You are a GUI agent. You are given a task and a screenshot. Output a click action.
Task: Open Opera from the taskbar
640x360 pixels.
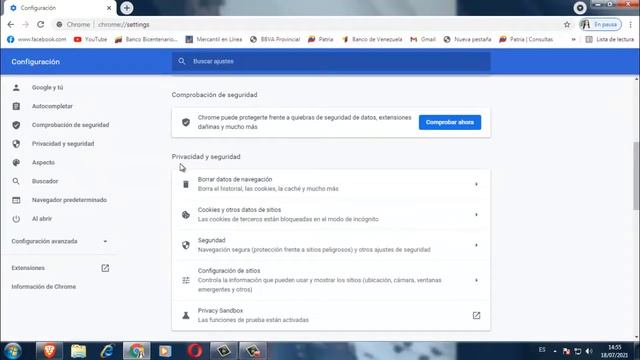[195, 351]
